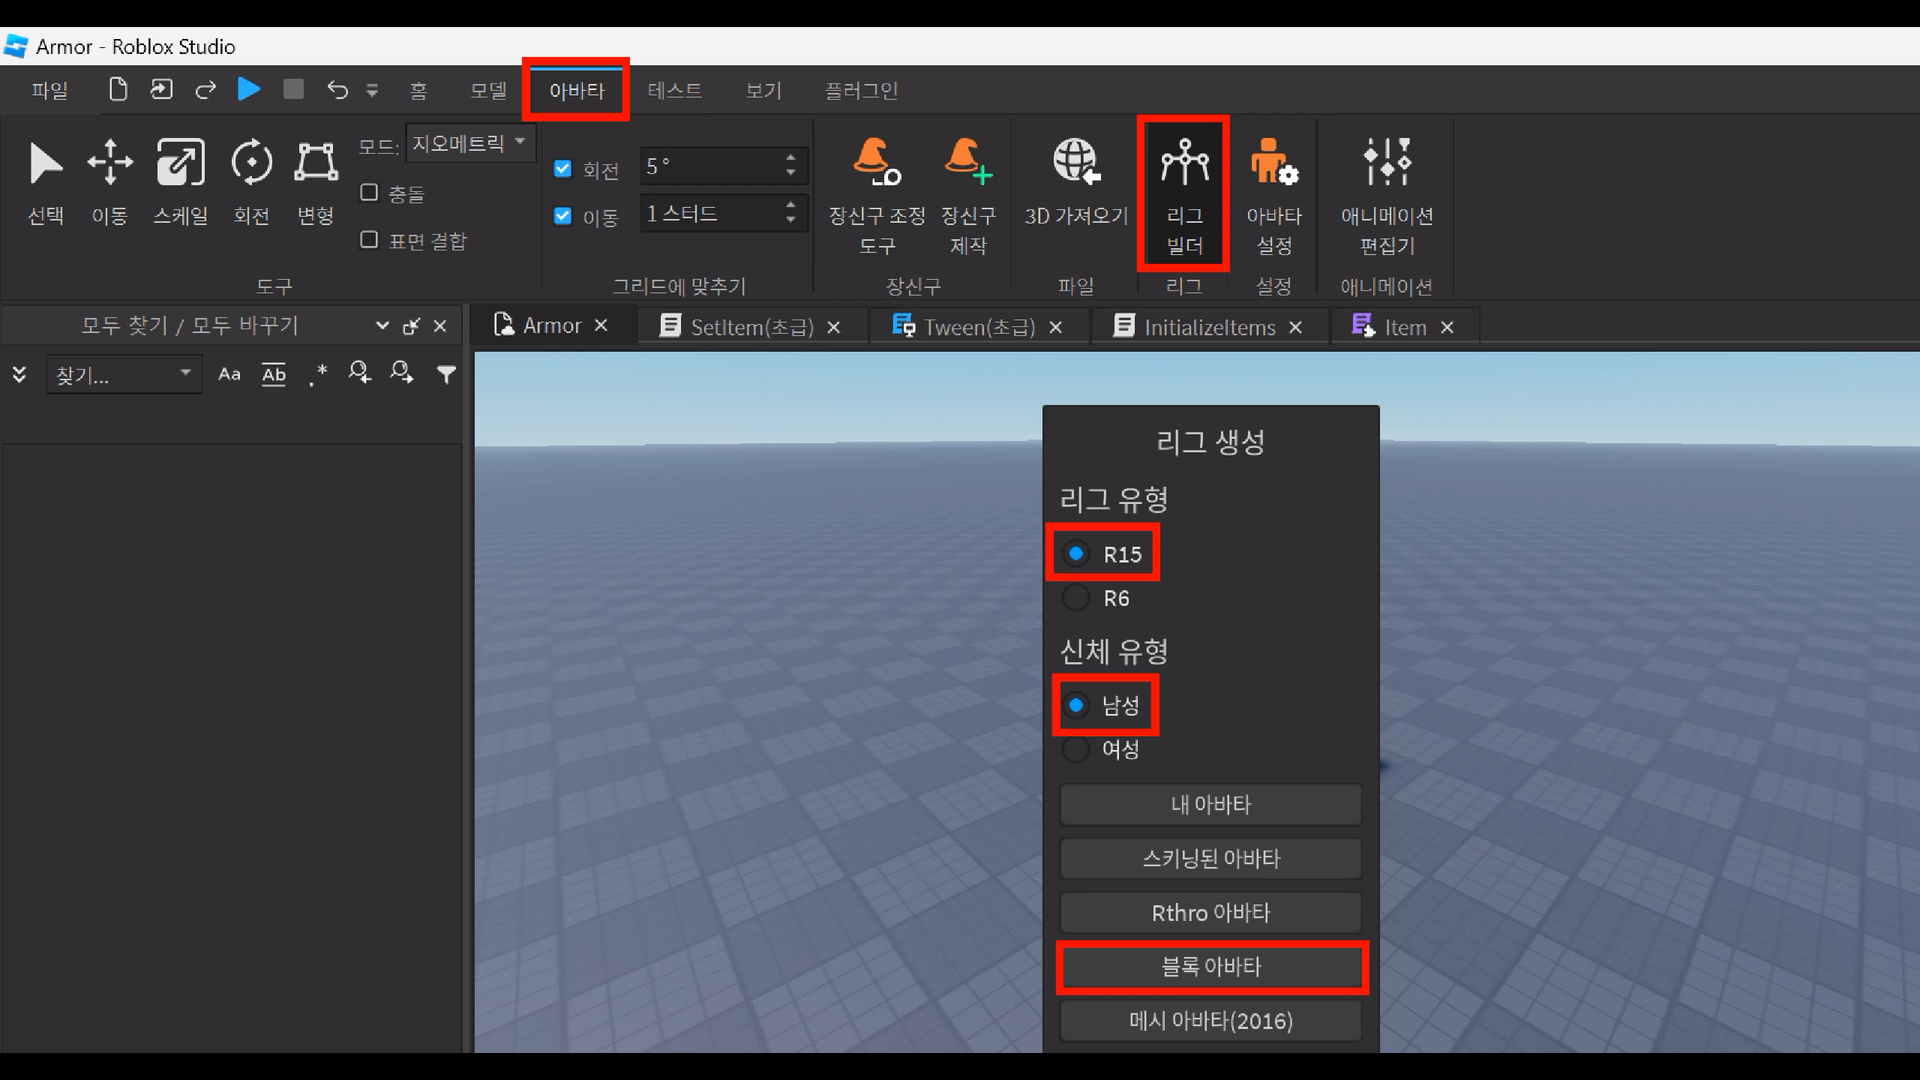Viewport: 1920px width, 1080px height.
Task: Open the search filter funnel icon
Action: tap(446, 374)
